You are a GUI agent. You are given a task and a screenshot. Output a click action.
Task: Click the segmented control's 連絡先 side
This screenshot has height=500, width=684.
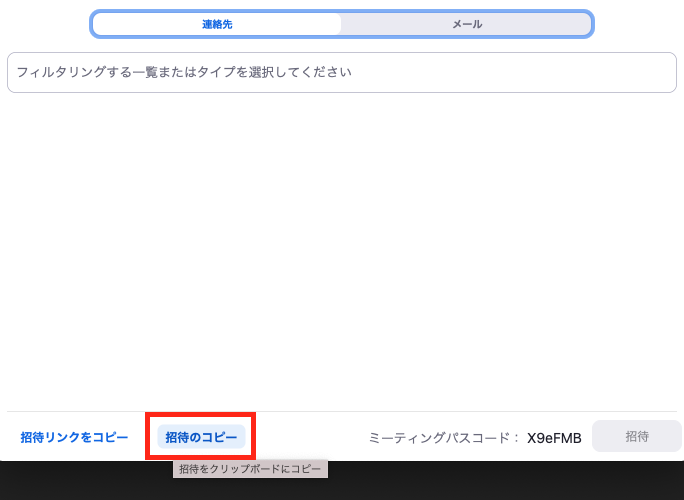point(216,24)
